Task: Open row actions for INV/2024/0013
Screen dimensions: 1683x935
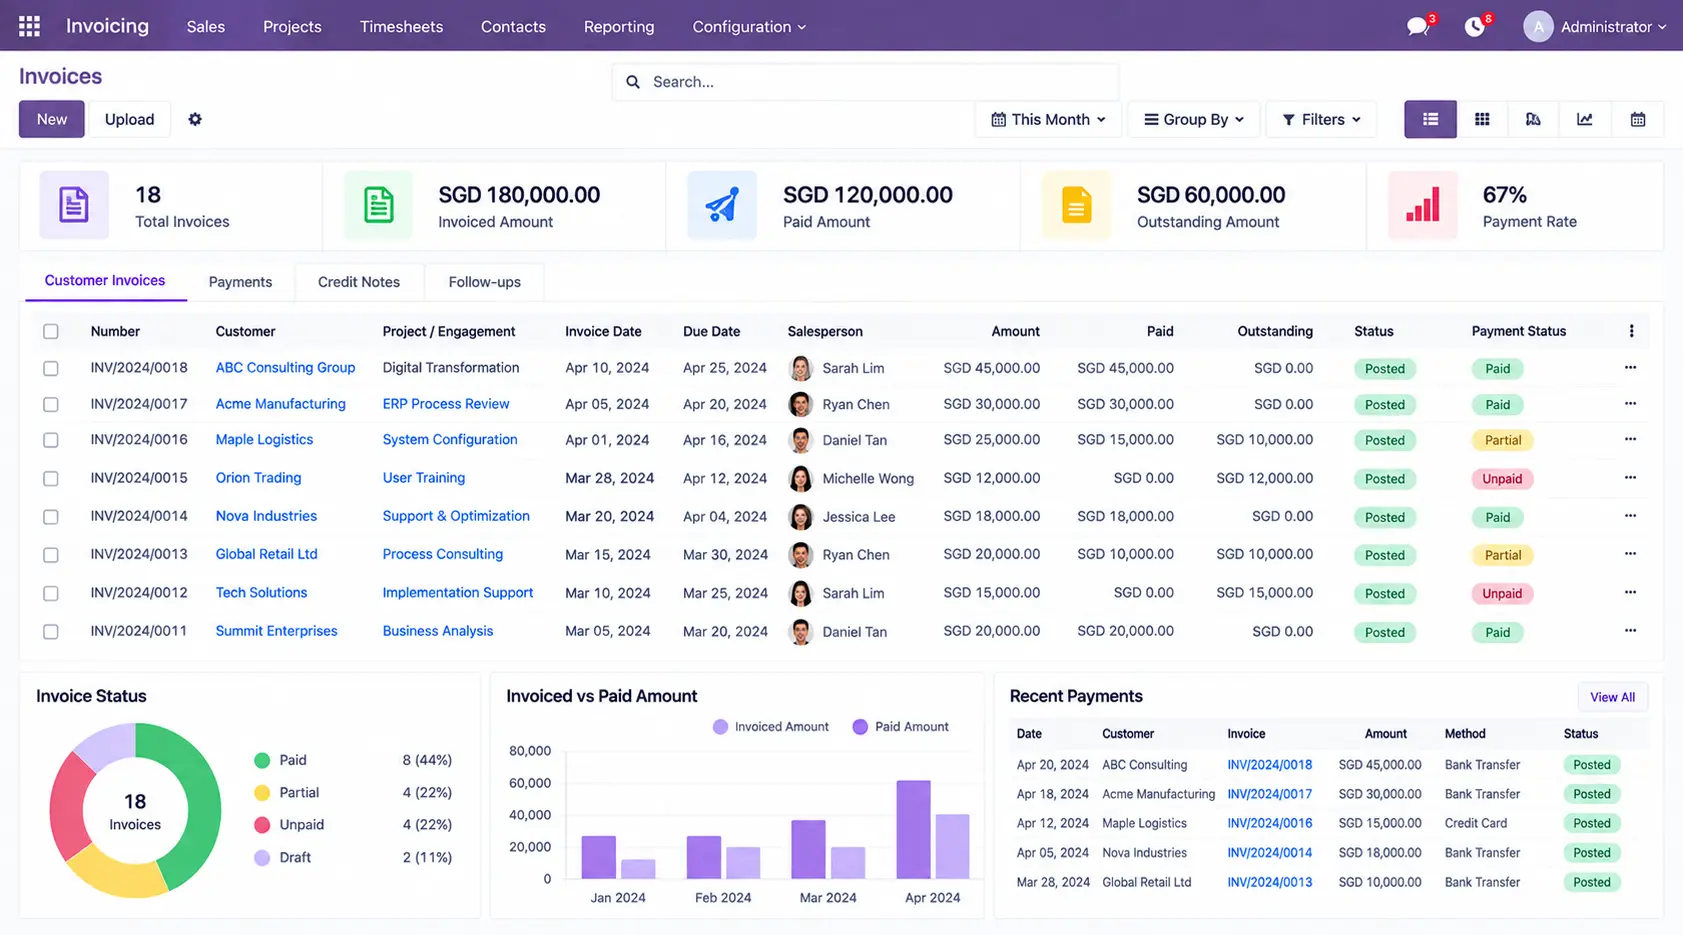Action: 1630,553
